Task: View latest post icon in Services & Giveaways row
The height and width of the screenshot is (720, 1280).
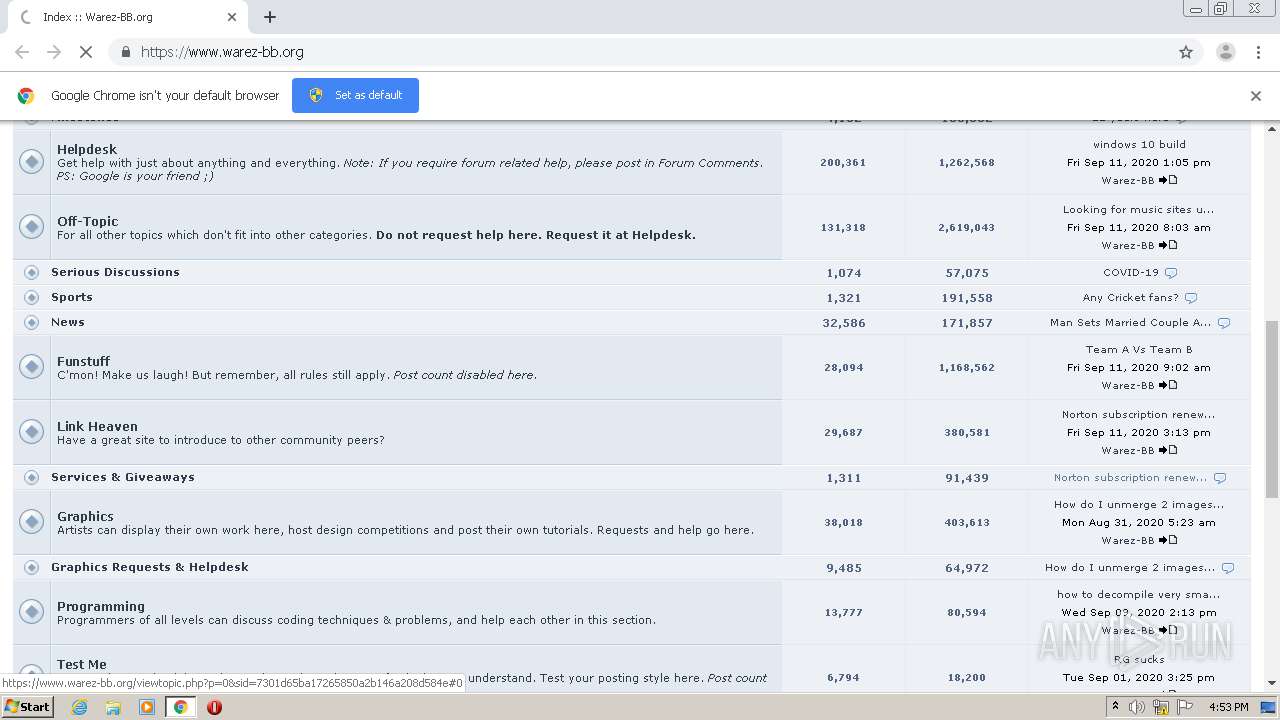Action: [1219, 478]
